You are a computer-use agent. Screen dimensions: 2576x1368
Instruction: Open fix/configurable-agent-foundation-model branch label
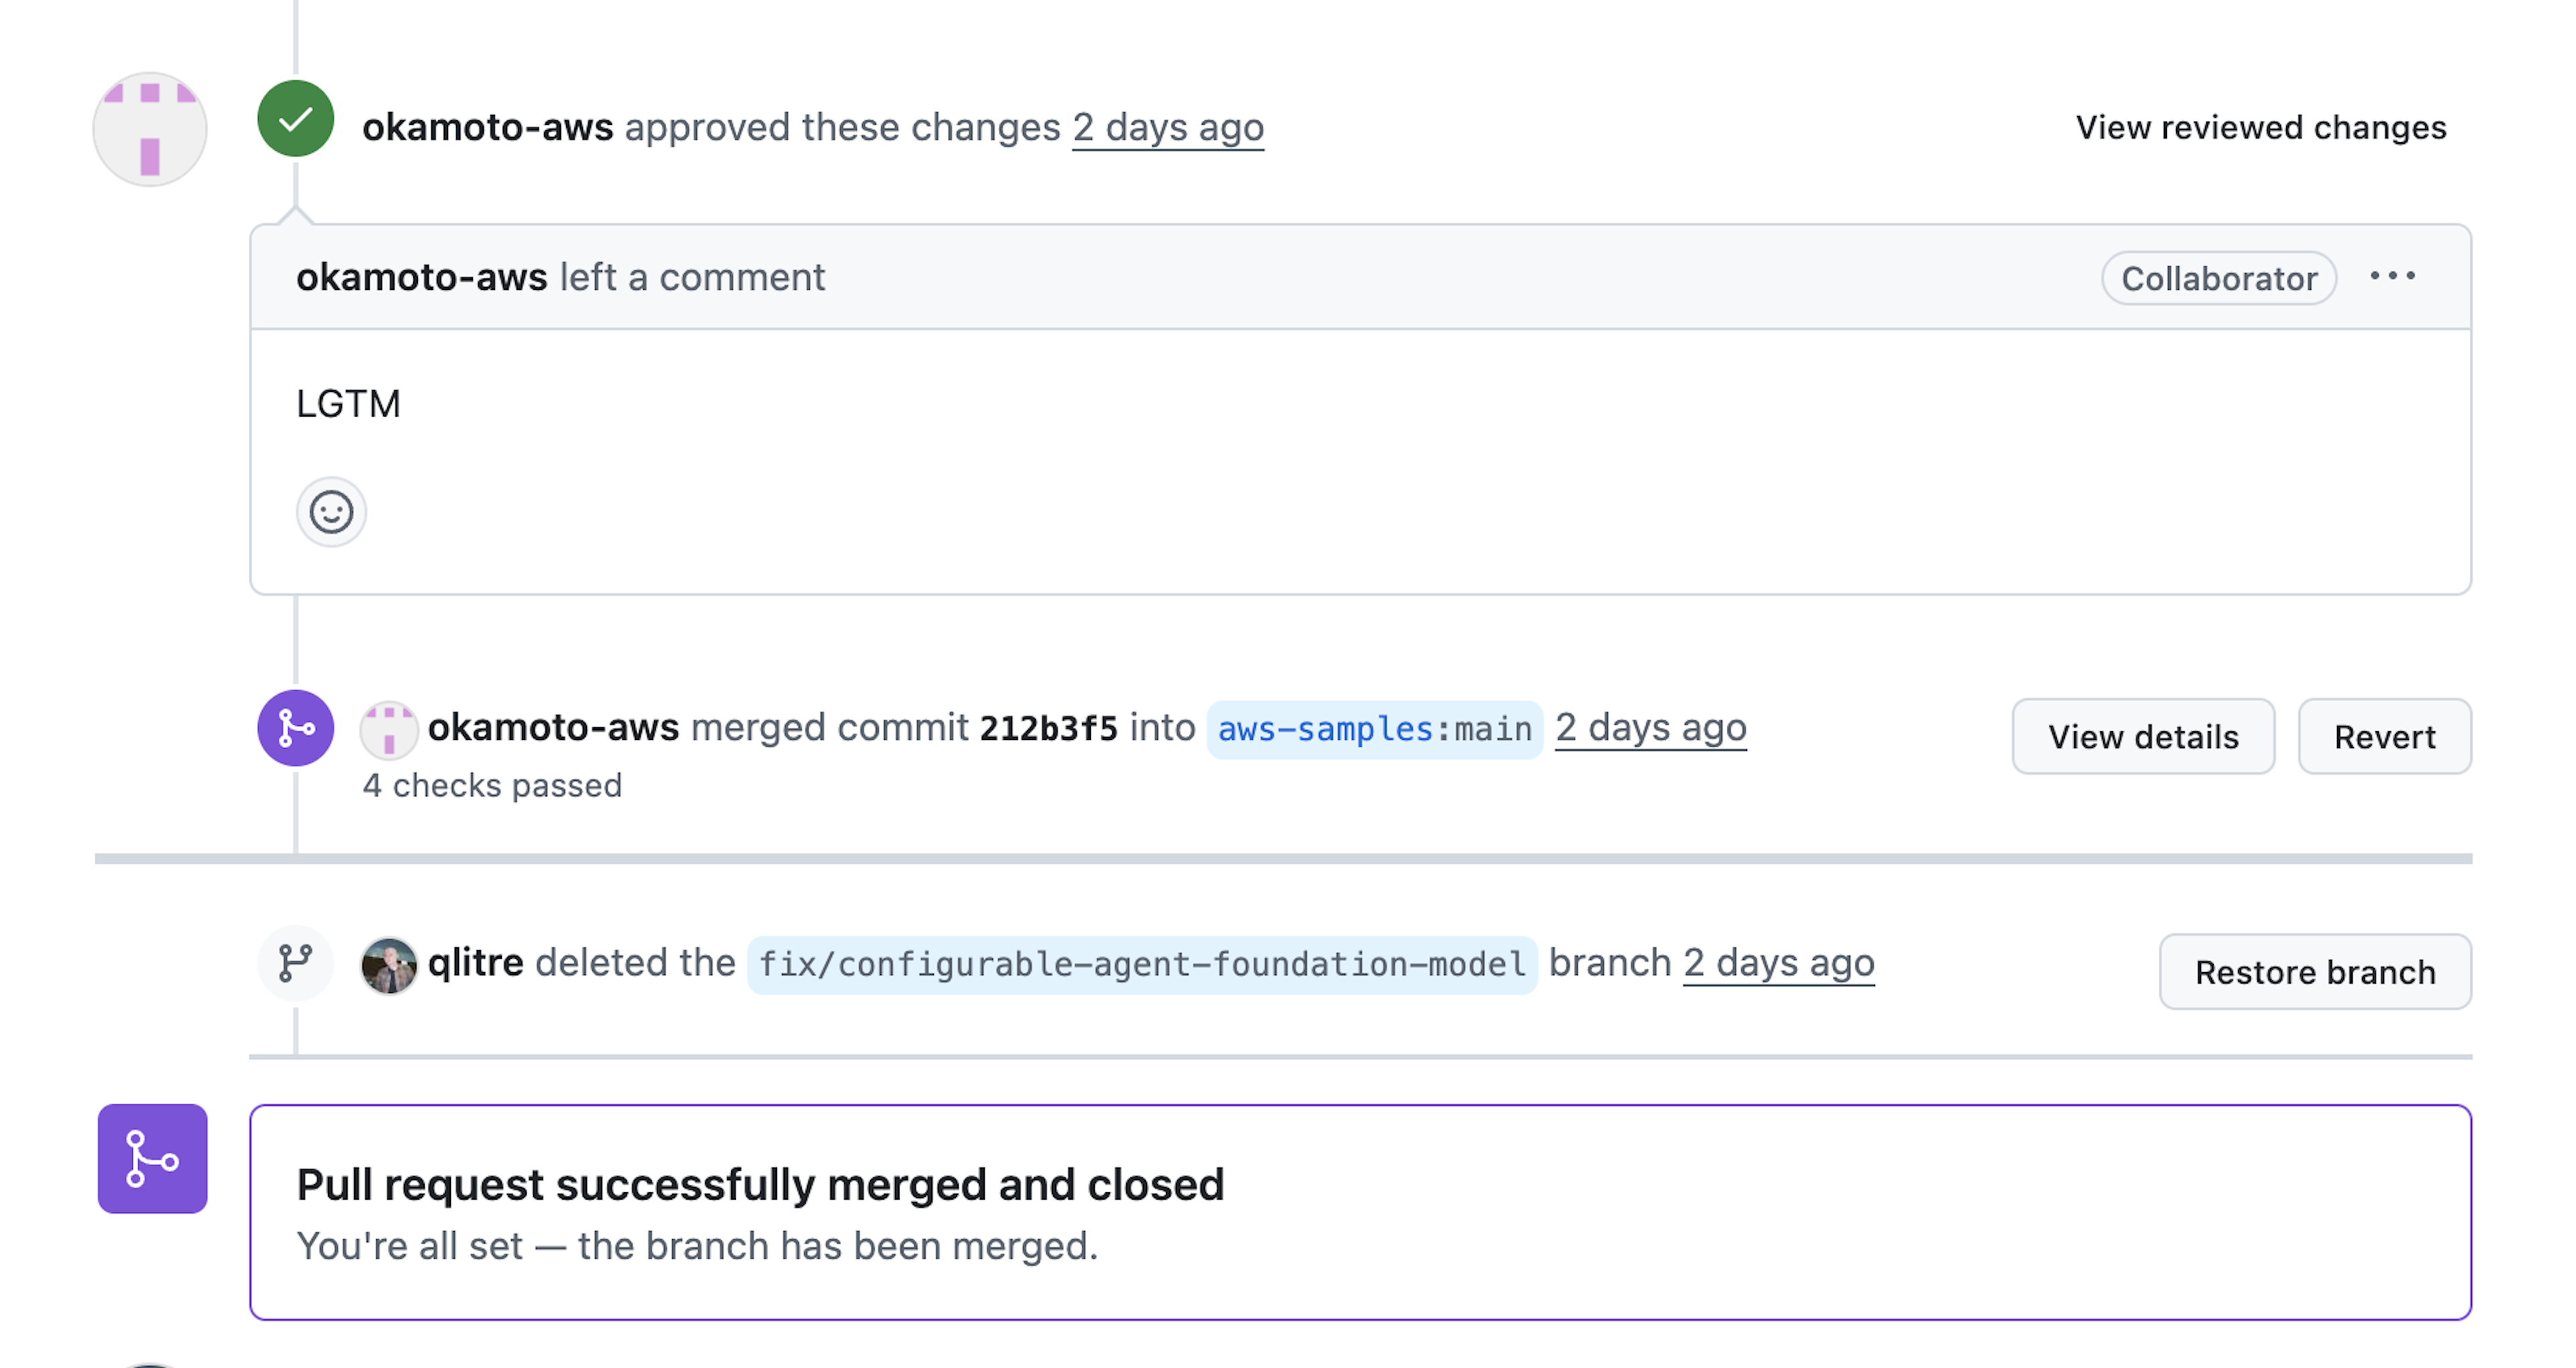tap(1141, 964)
